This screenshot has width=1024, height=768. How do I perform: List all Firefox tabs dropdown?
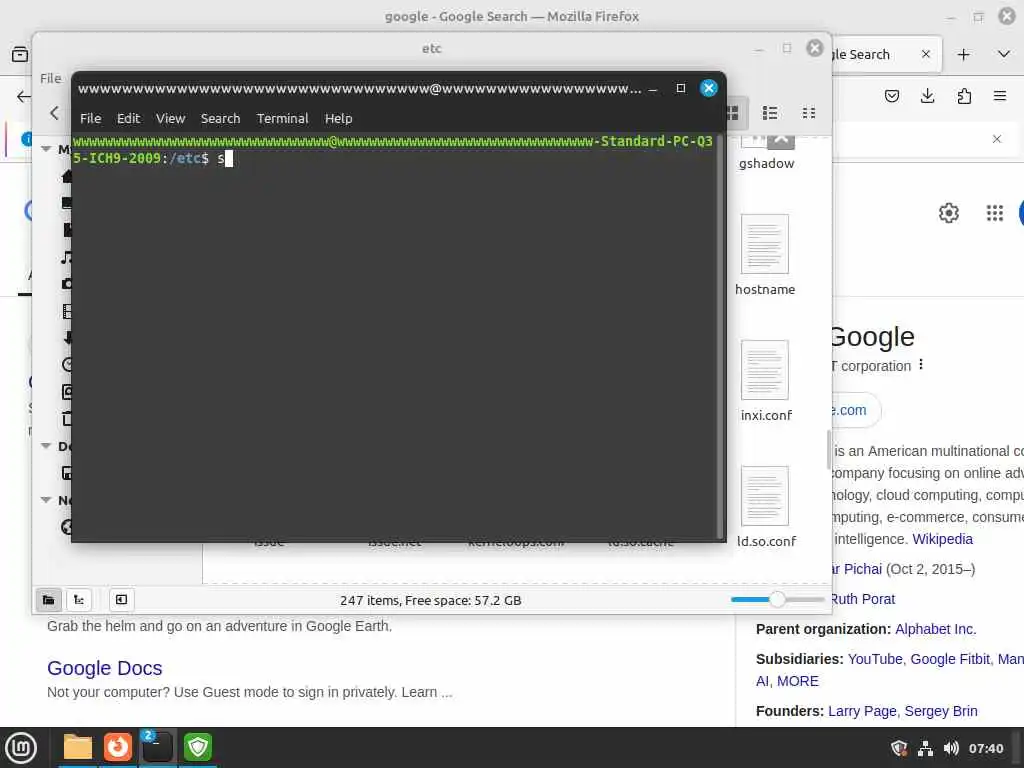[x=1004, y=54]
